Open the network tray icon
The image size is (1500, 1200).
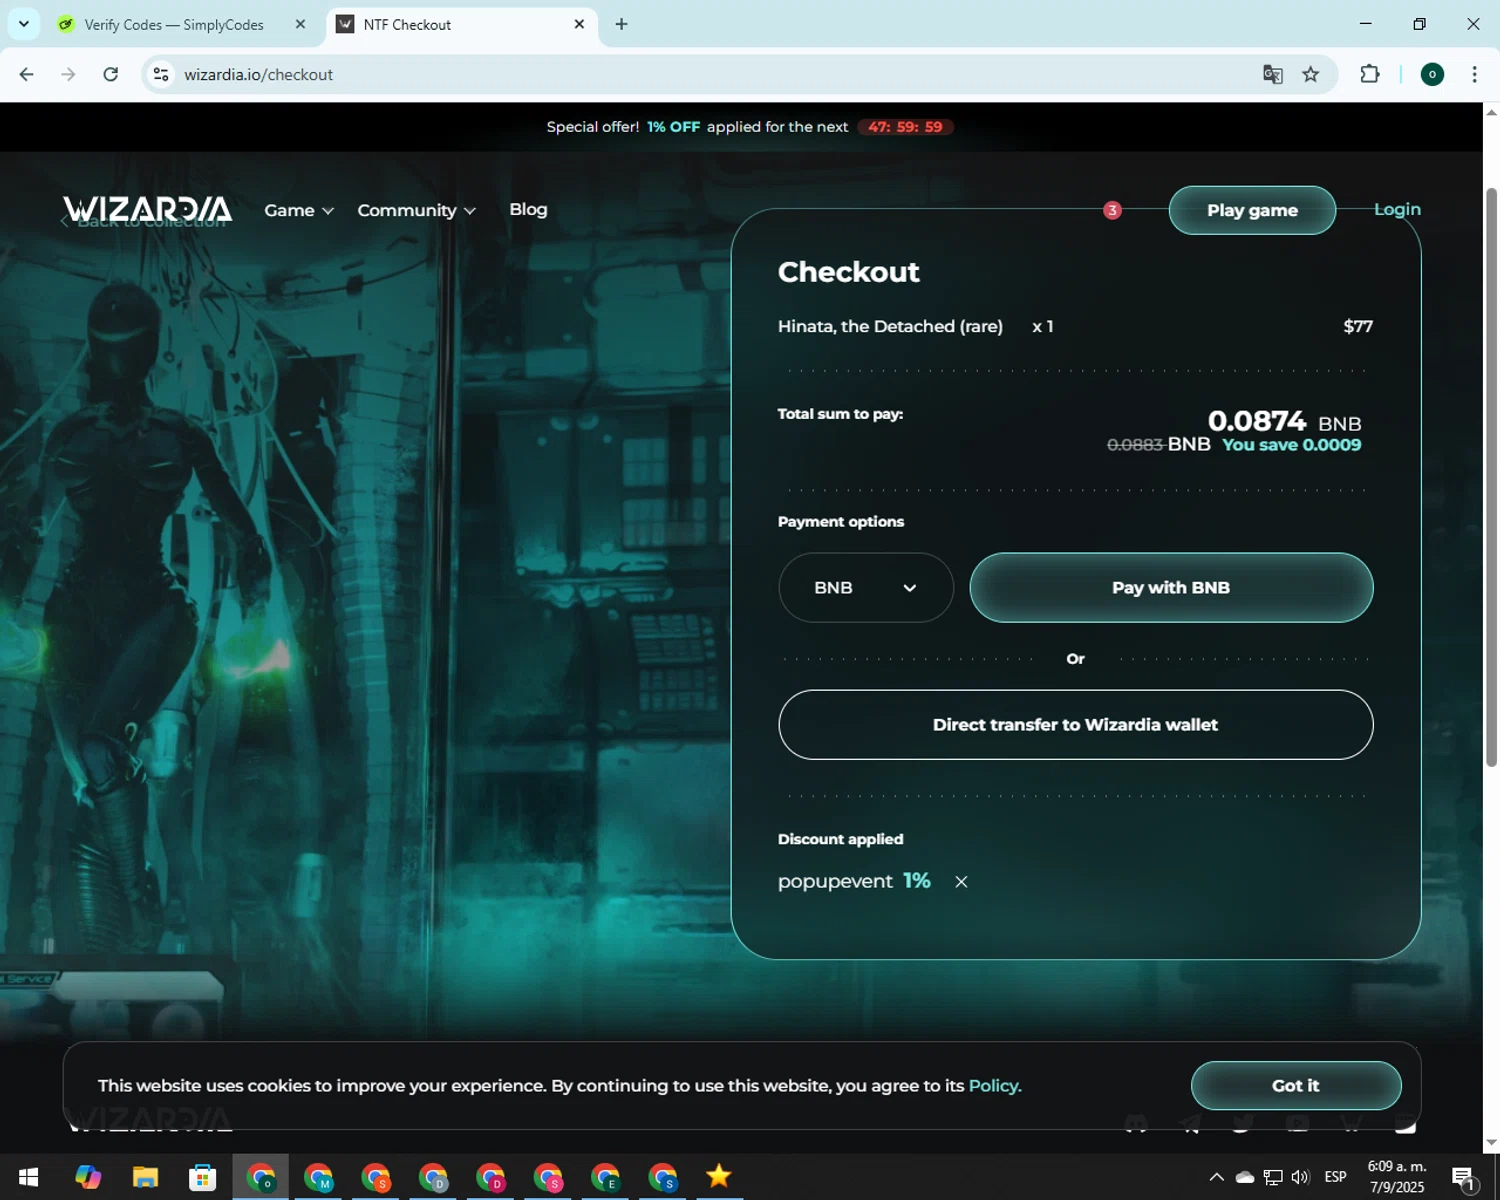[x=1272, y=1177]
